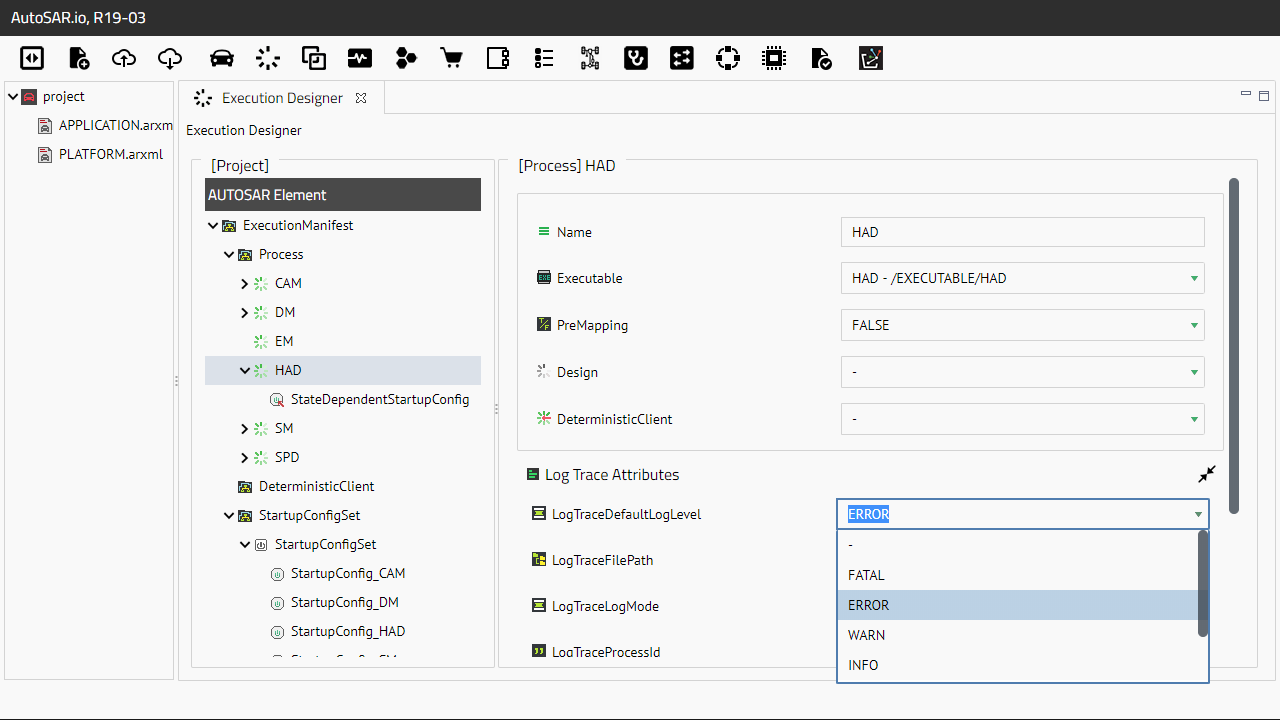Collapse the StartupConfigSet tree node
Screen dimensions: 1280x720
(x=229, y=516)
